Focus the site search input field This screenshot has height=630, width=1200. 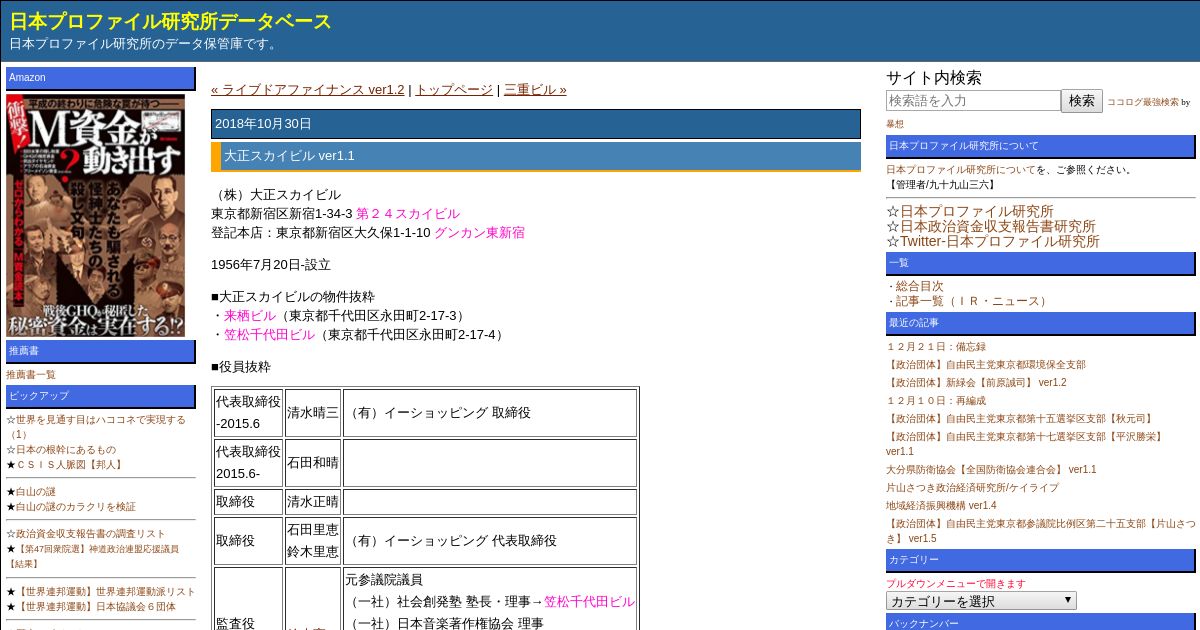click(973, 101)
